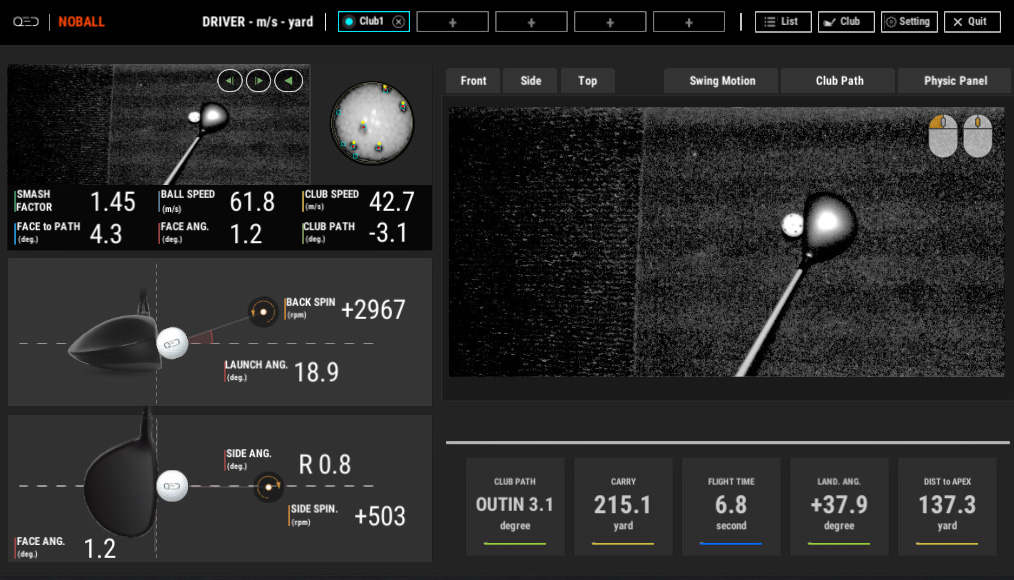Open the Club selection button
The image size is (1014, 580).
pos(845,22)
